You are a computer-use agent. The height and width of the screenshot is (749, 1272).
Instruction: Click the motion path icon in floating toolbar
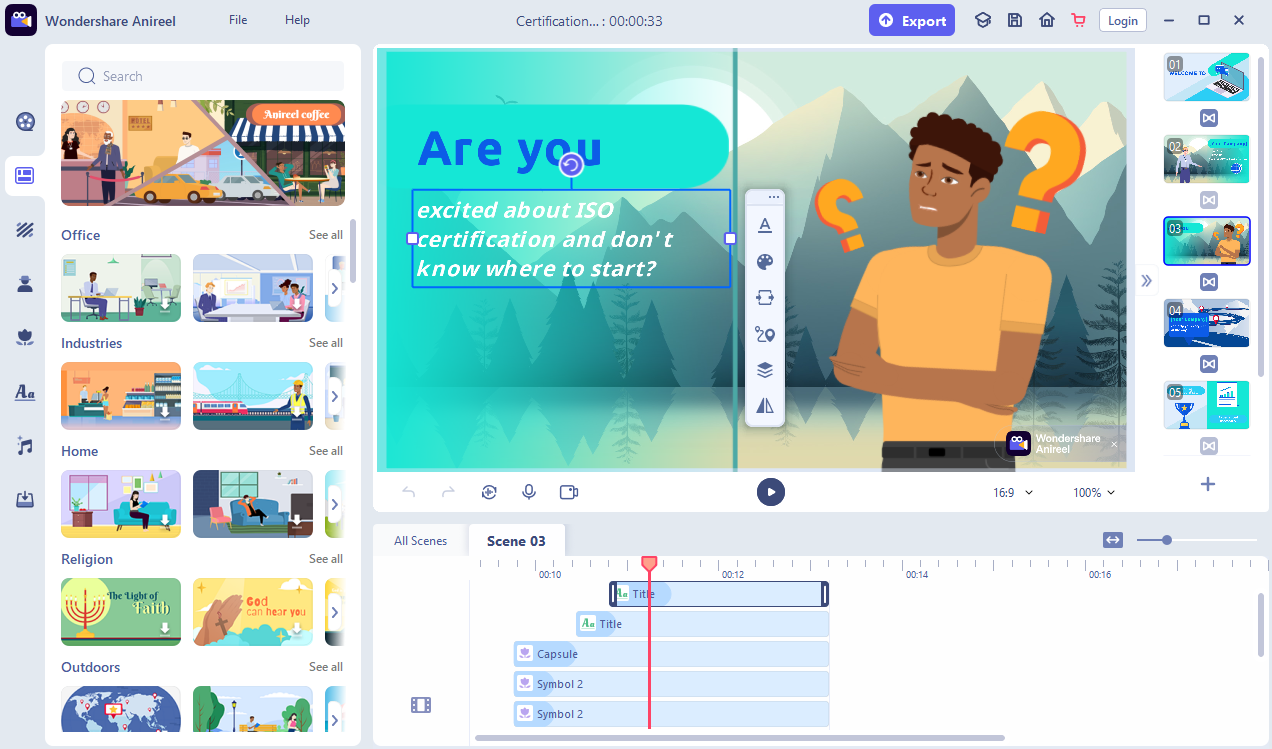[x=765, y=334]
